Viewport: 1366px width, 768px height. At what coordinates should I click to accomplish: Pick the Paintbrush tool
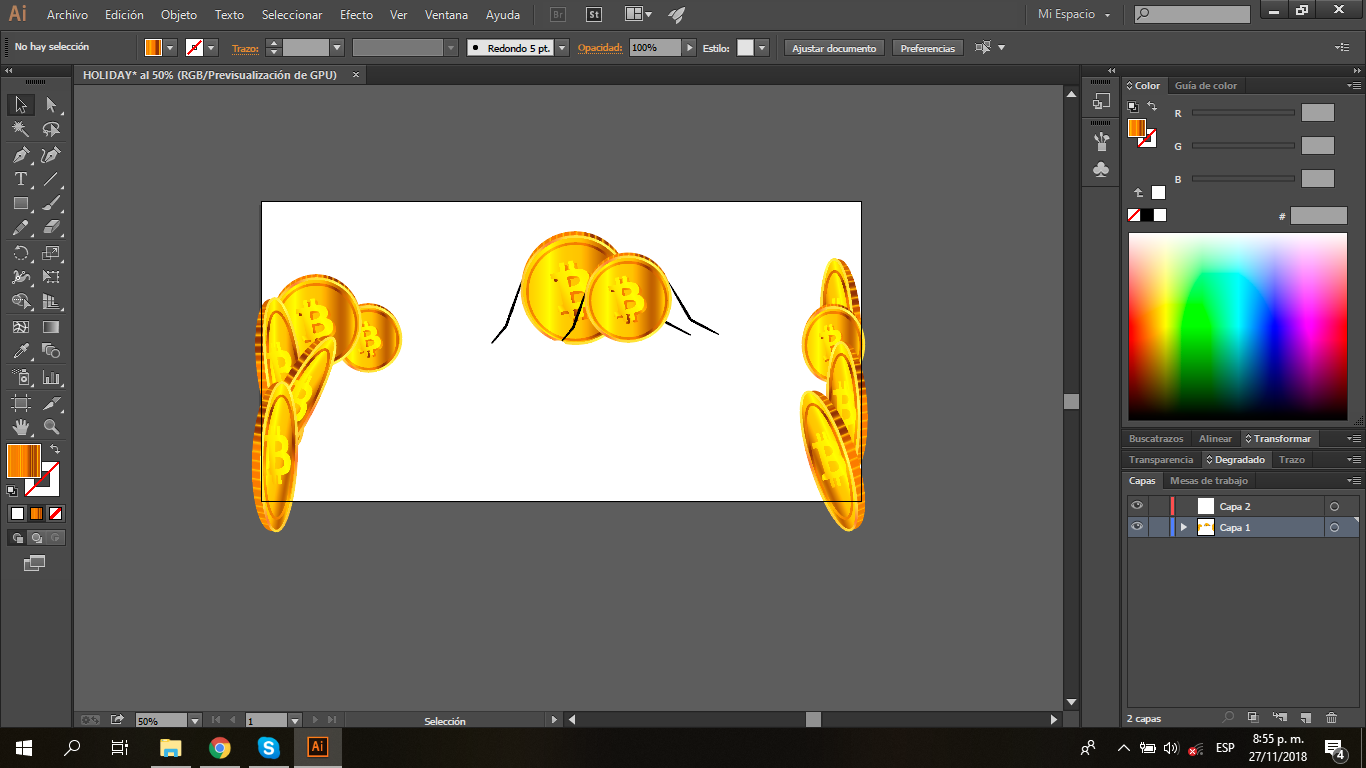(51, 203)
